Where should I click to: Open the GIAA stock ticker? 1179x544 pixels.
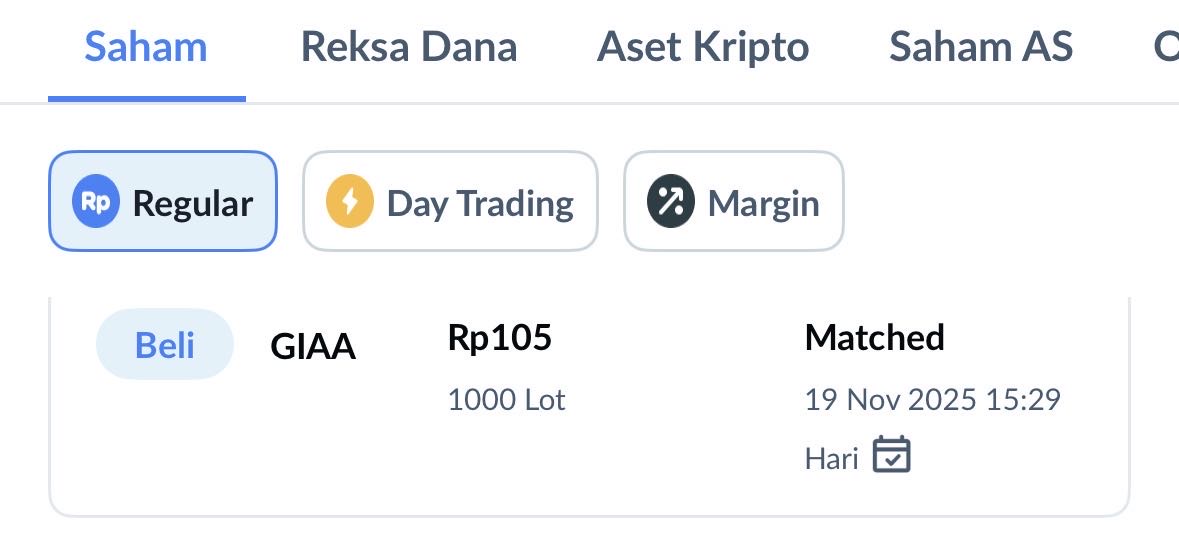click(x=313, y=347)
